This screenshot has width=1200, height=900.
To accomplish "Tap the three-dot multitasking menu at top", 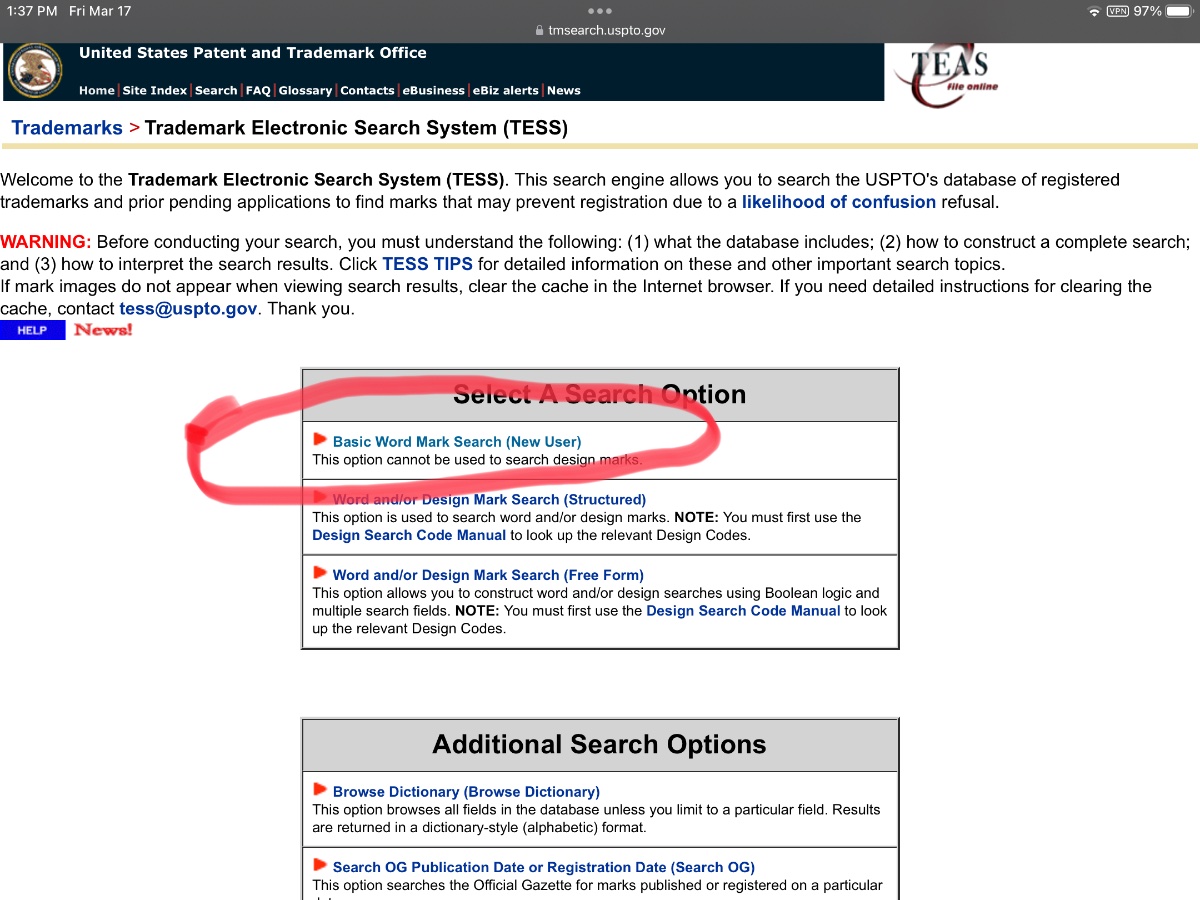I will point(599,11).
